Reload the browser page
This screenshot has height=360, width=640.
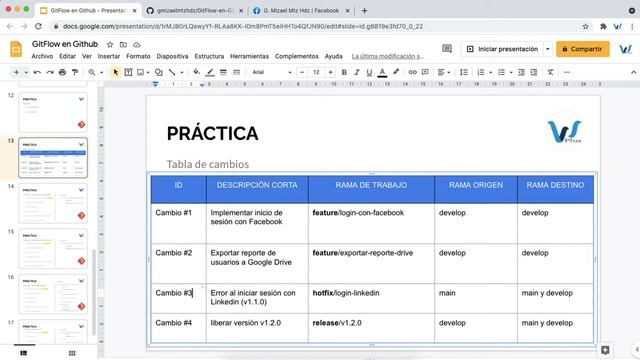click(x=38, y=27)
